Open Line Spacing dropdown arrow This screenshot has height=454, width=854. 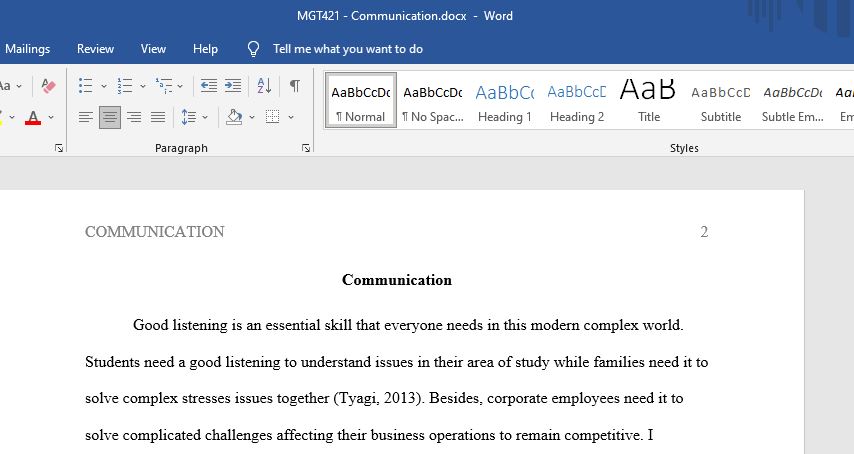pos(205,117)
